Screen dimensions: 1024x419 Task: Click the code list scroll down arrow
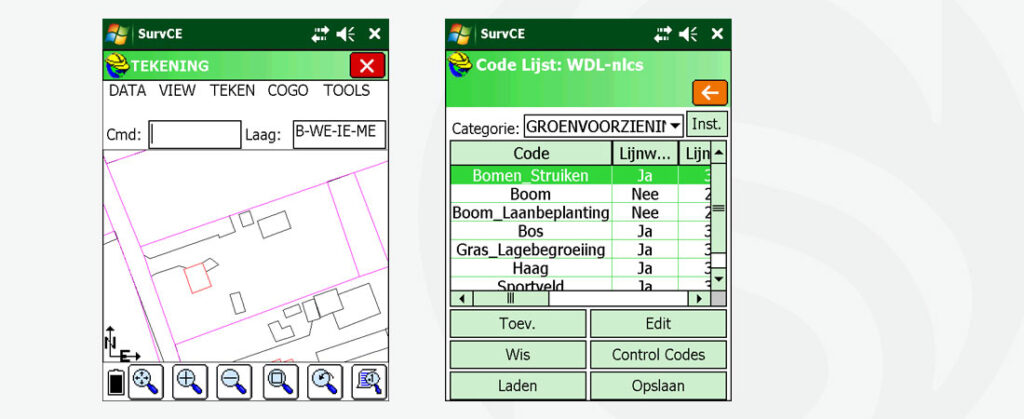pyautogui.click(x=717, y=279)
